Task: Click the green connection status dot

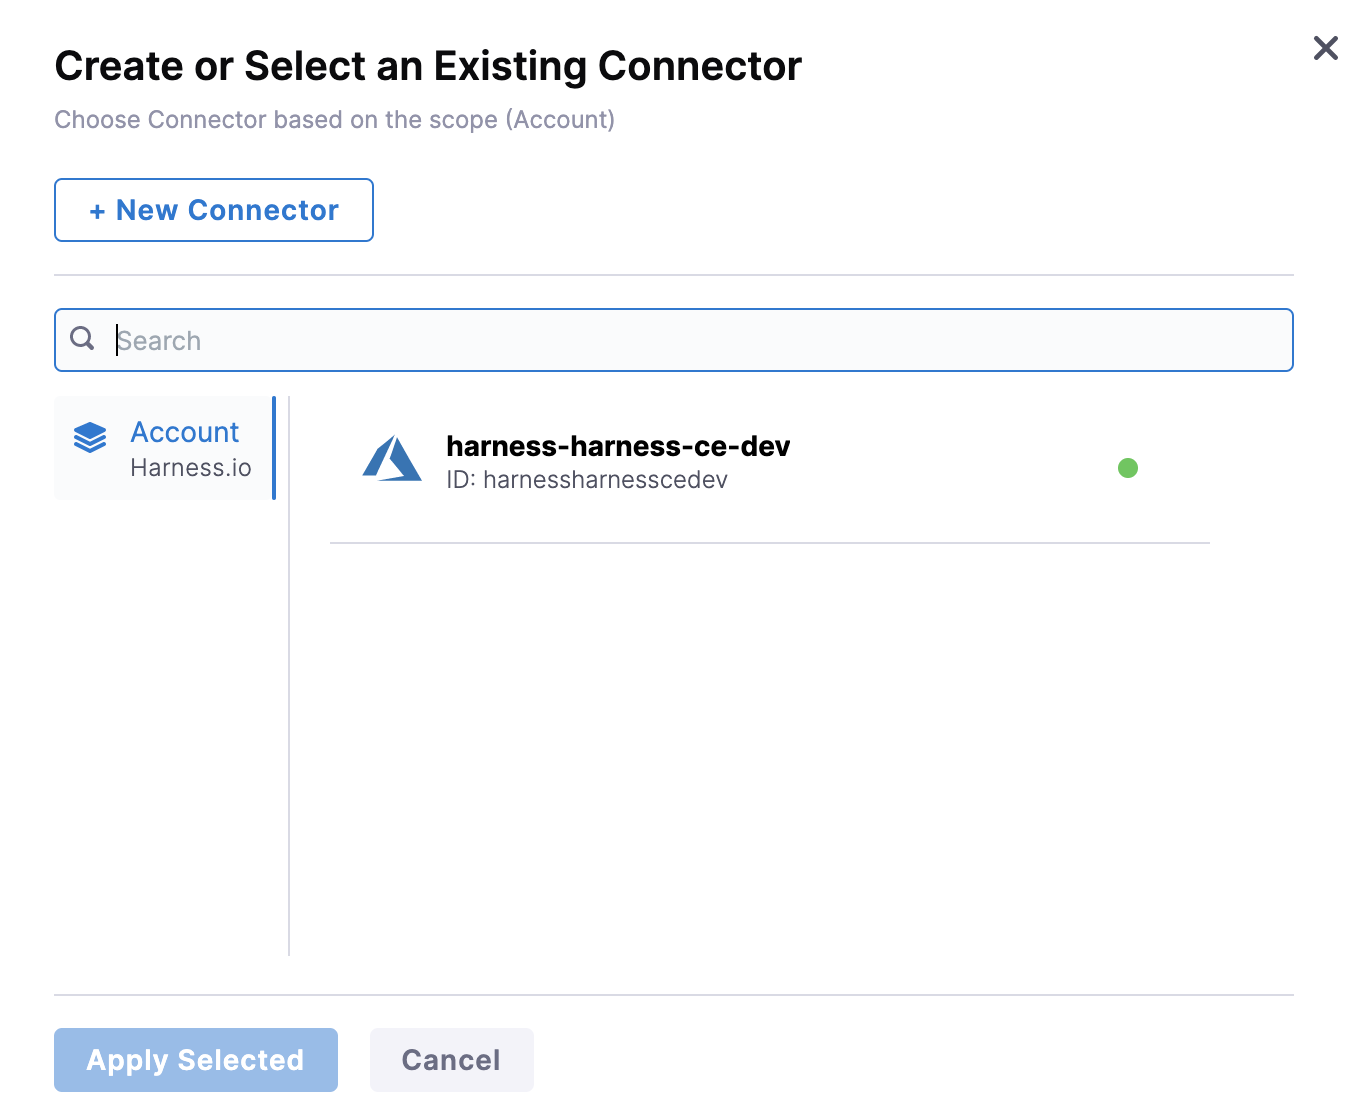Action: point(1128,468)
